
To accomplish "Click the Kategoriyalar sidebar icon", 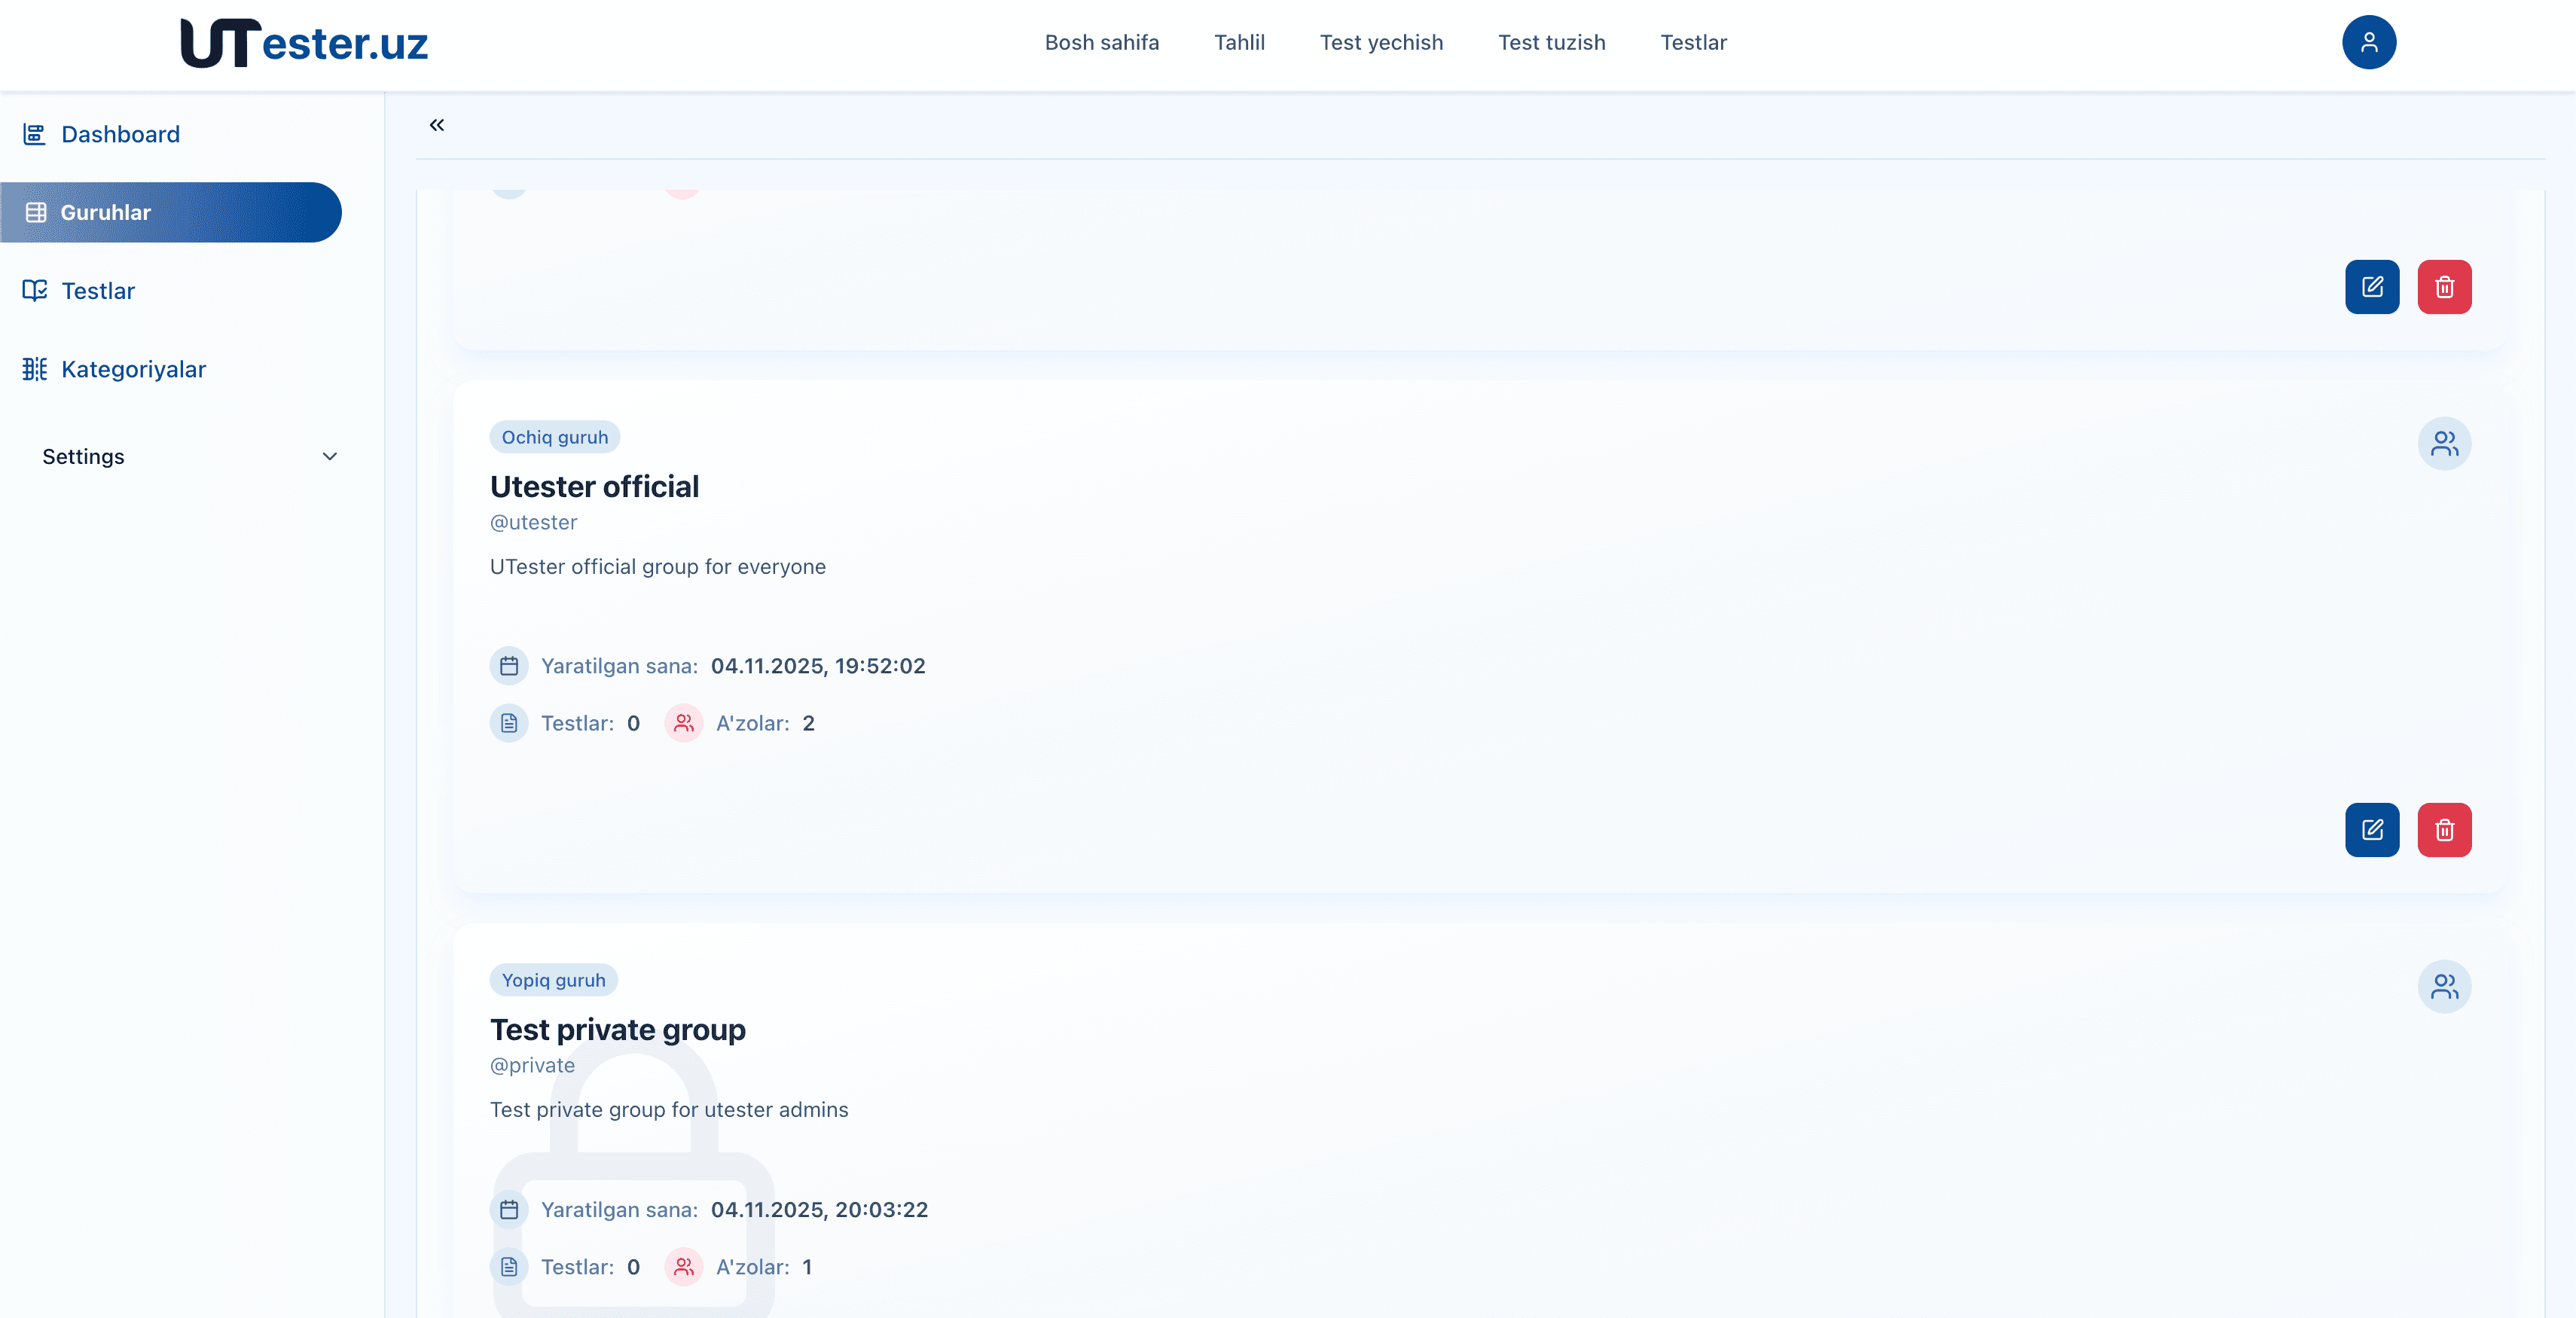I will click(35, 369).
